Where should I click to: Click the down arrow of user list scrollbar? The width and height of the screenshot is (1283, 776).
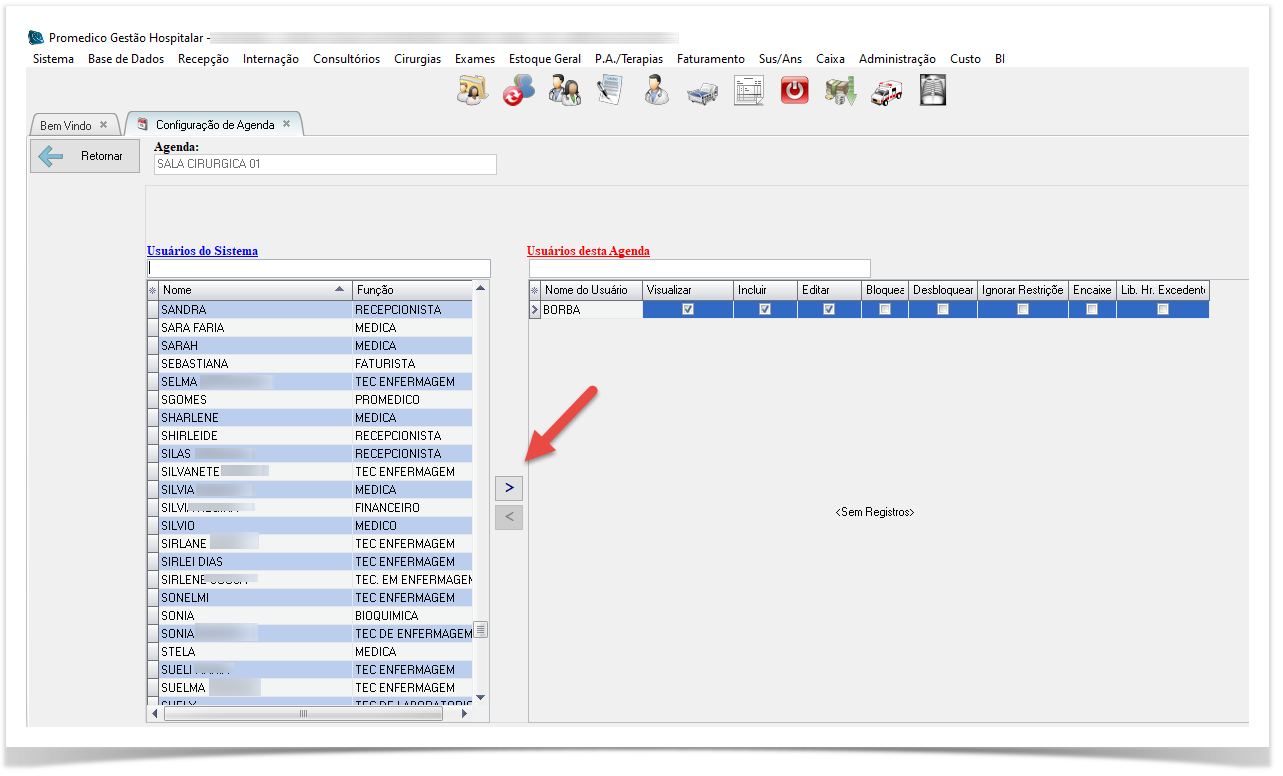coord(480,697)
